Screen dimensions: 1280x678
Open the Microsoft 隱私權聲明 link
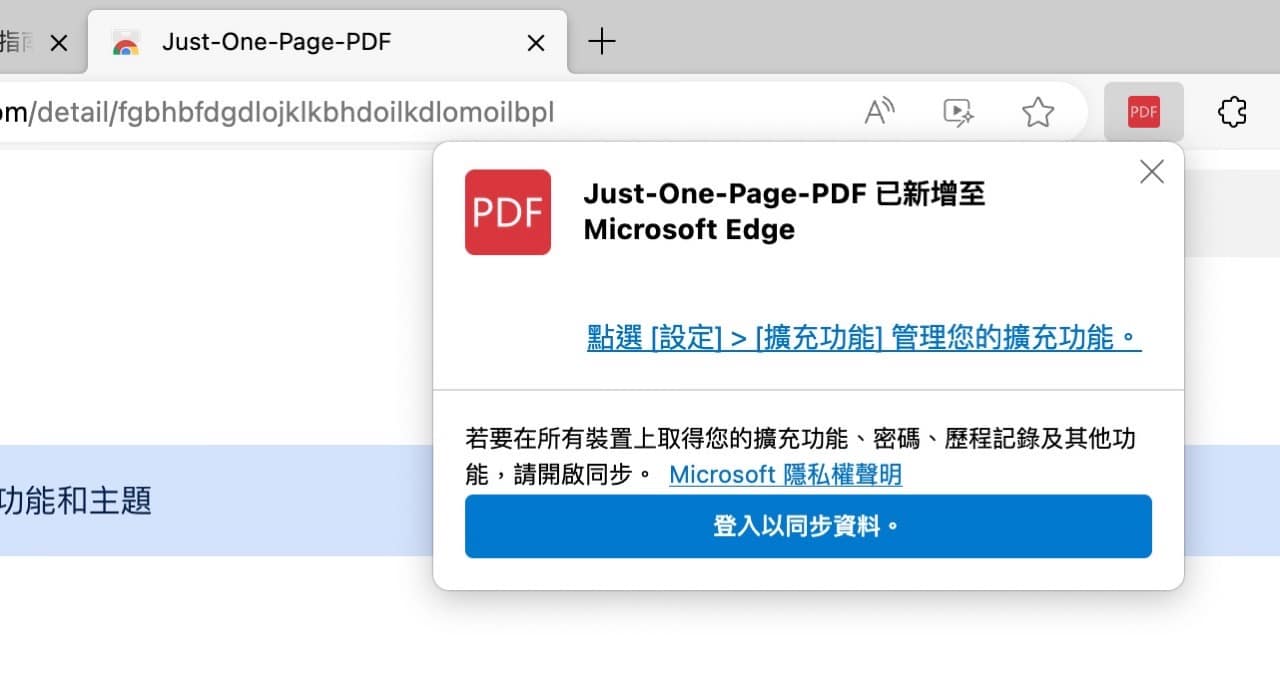(785, 474)
